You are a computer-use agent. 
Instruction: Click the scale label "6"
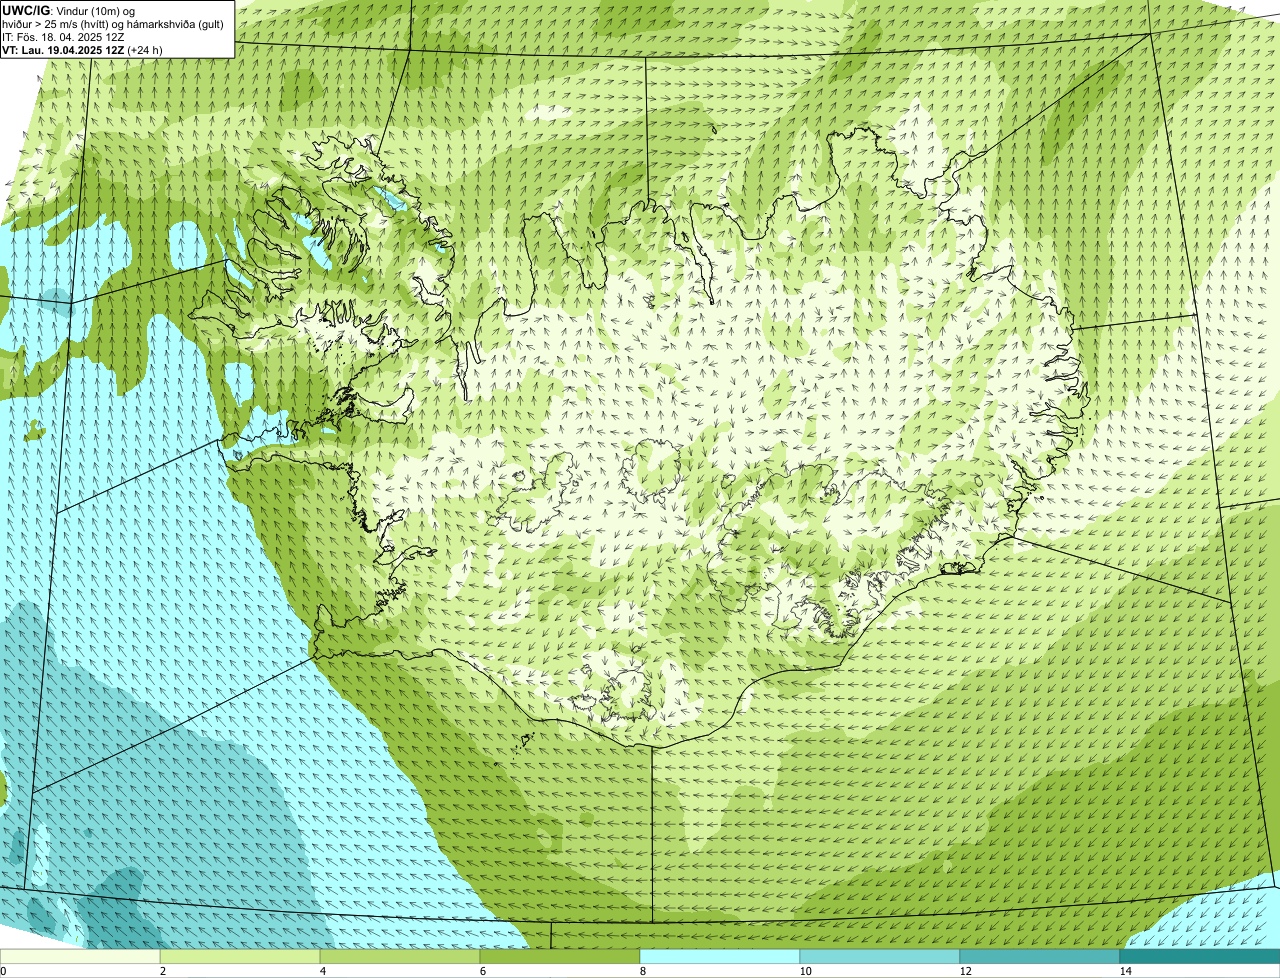(x=482, y=971)
